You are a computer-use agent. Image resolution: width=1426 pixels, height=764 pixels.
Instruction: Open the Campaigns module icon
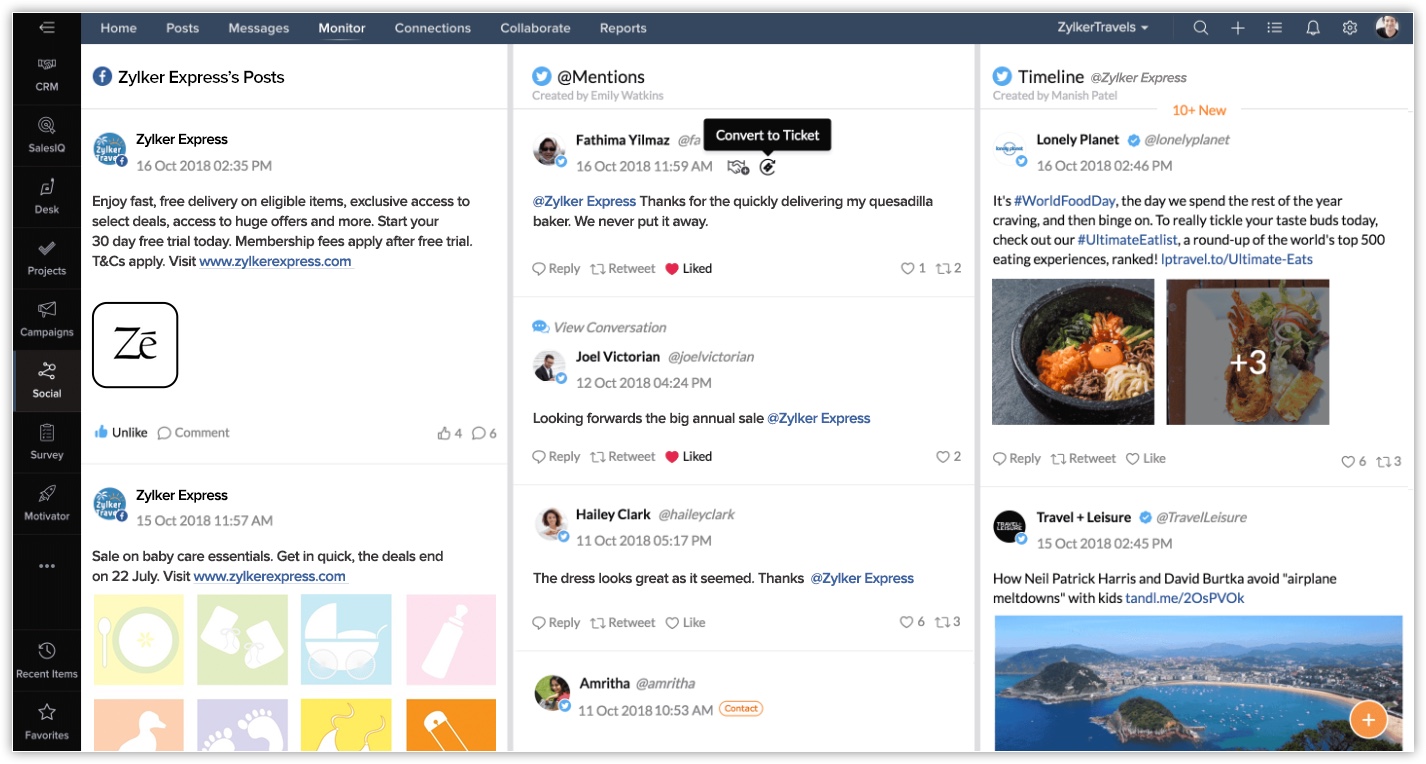(x=46, y=318)
